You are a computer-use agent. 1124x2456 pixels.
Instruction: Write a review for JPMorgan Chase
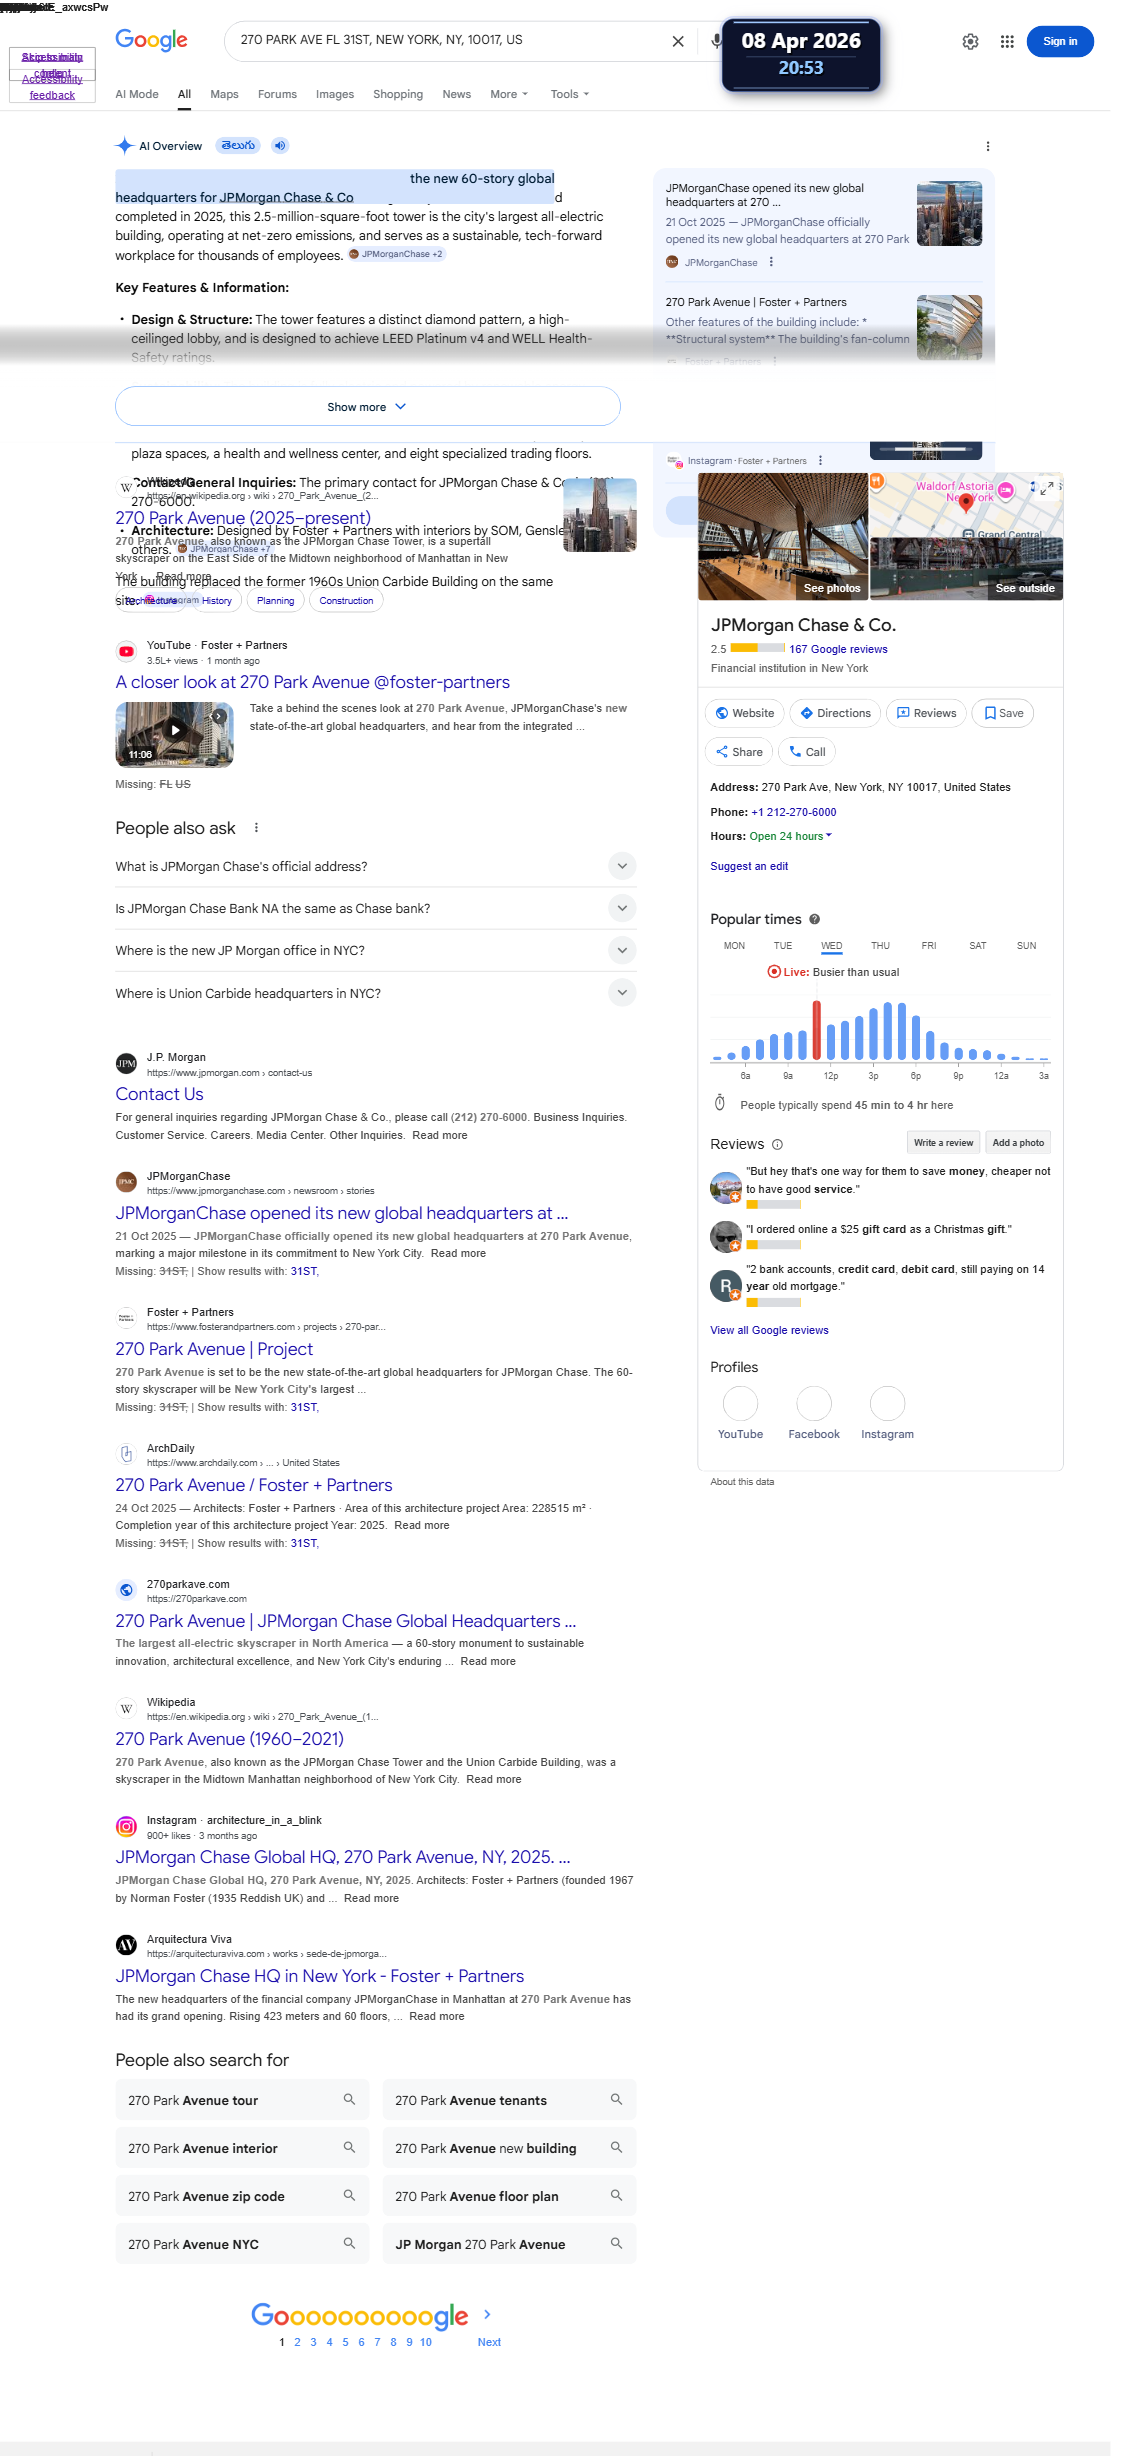[x=943, y=1142]
